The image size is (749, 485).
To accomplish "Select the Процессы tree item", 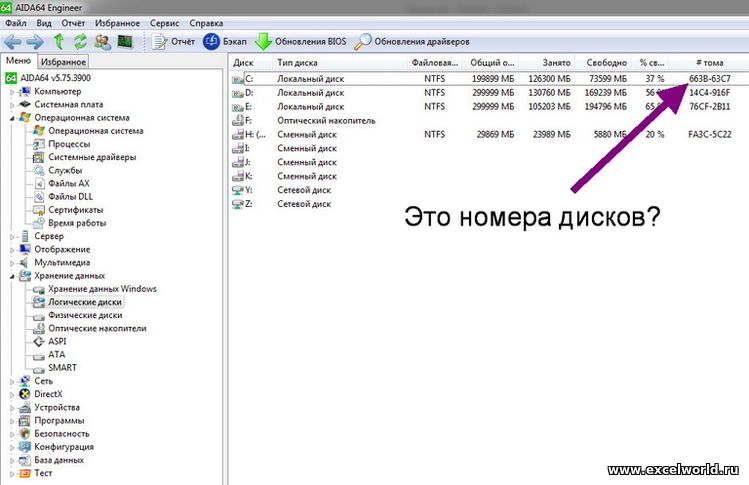I will click(69, 144).
